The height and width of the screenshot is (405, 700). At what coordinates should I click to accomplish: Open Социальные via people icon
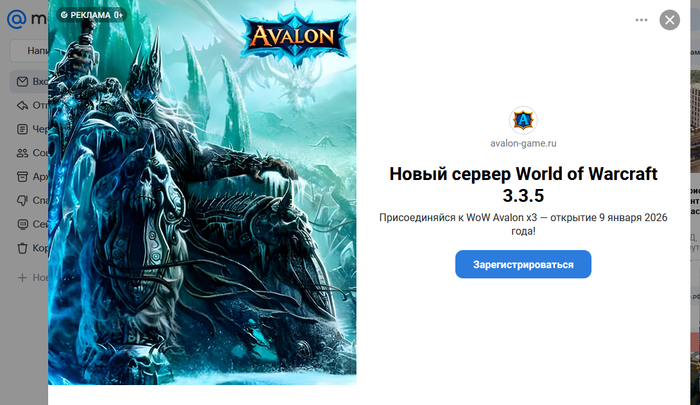click(x=22, y=153)
